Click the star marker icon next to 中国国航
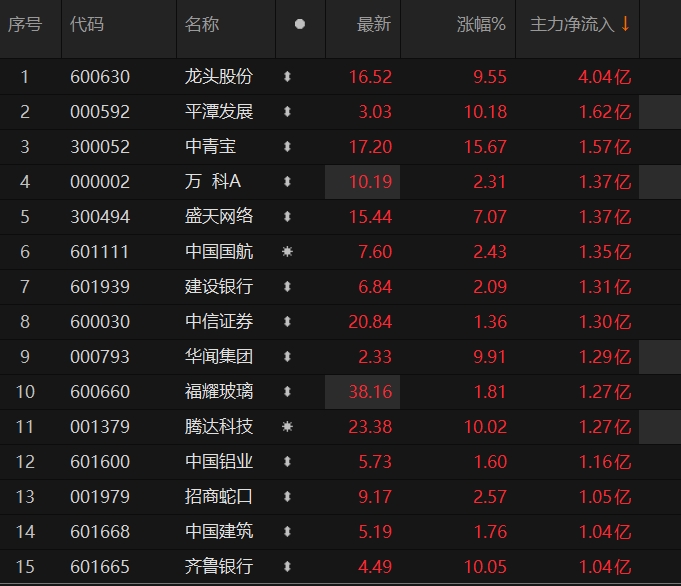 pos(287,252)
